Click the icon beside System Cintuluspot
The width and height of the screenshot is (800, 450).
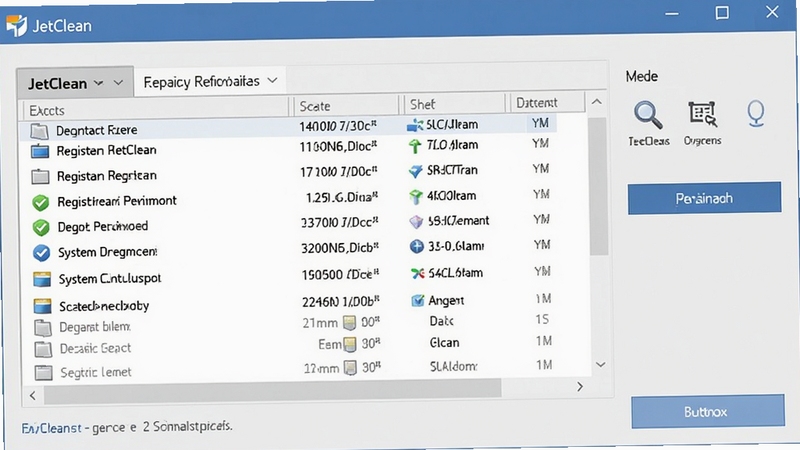[x=42, y=280]
